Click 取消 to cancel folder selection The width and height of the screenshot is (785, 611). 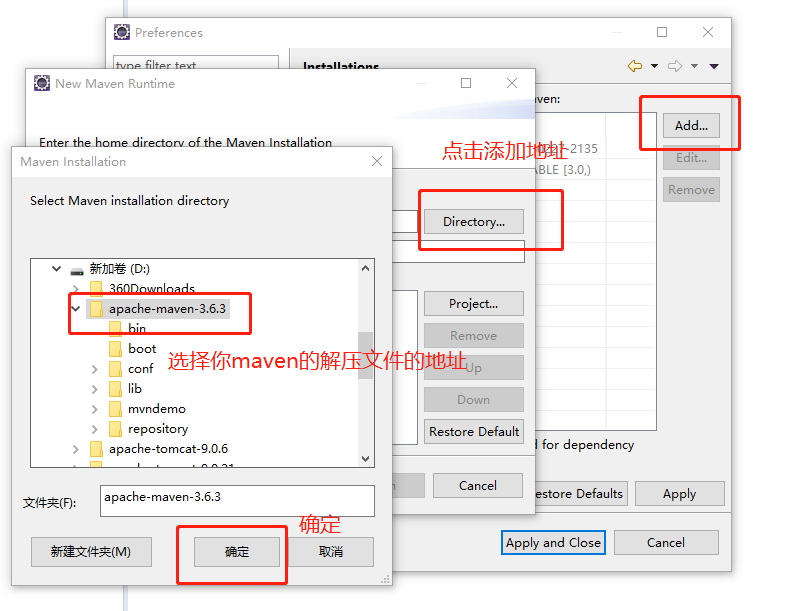[330, 552]
